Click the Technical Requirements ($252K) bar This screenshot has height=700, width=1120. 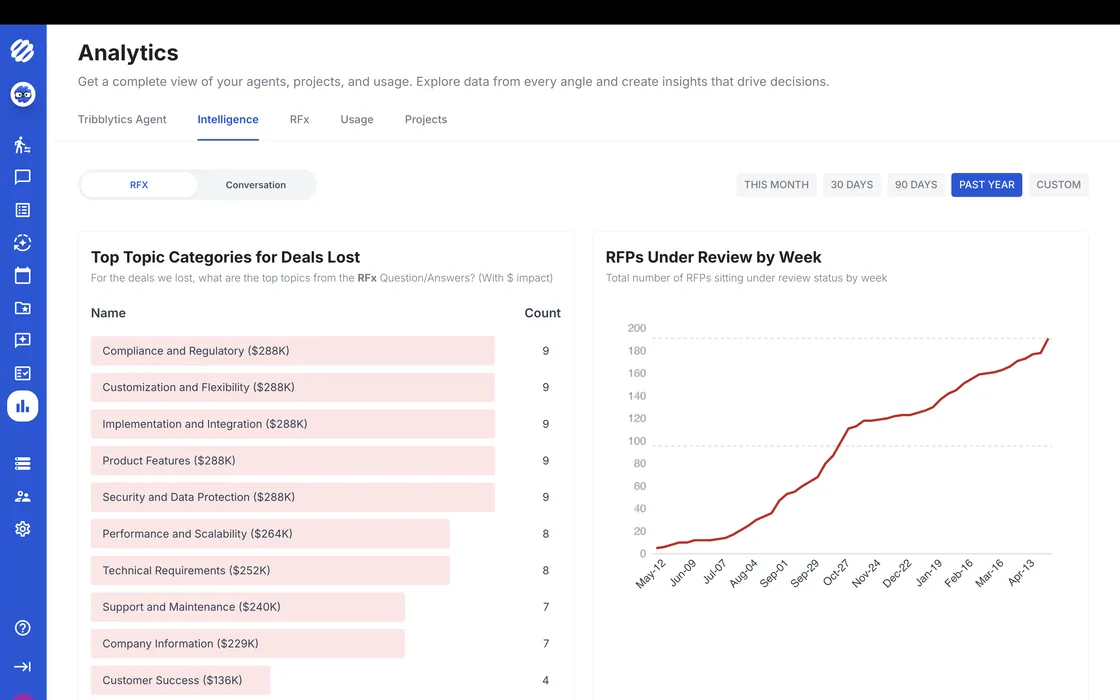pos(270,570)
